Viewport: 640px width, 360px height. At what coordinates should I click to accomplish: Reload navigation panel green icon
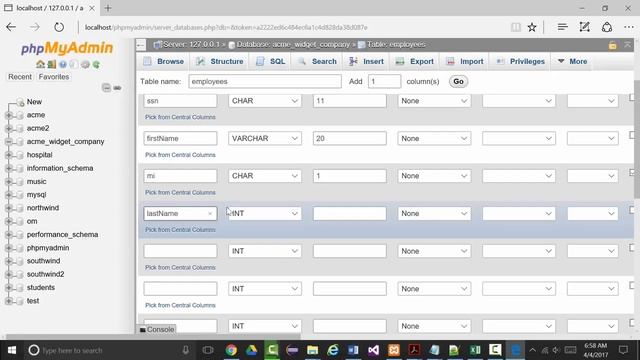96,64
